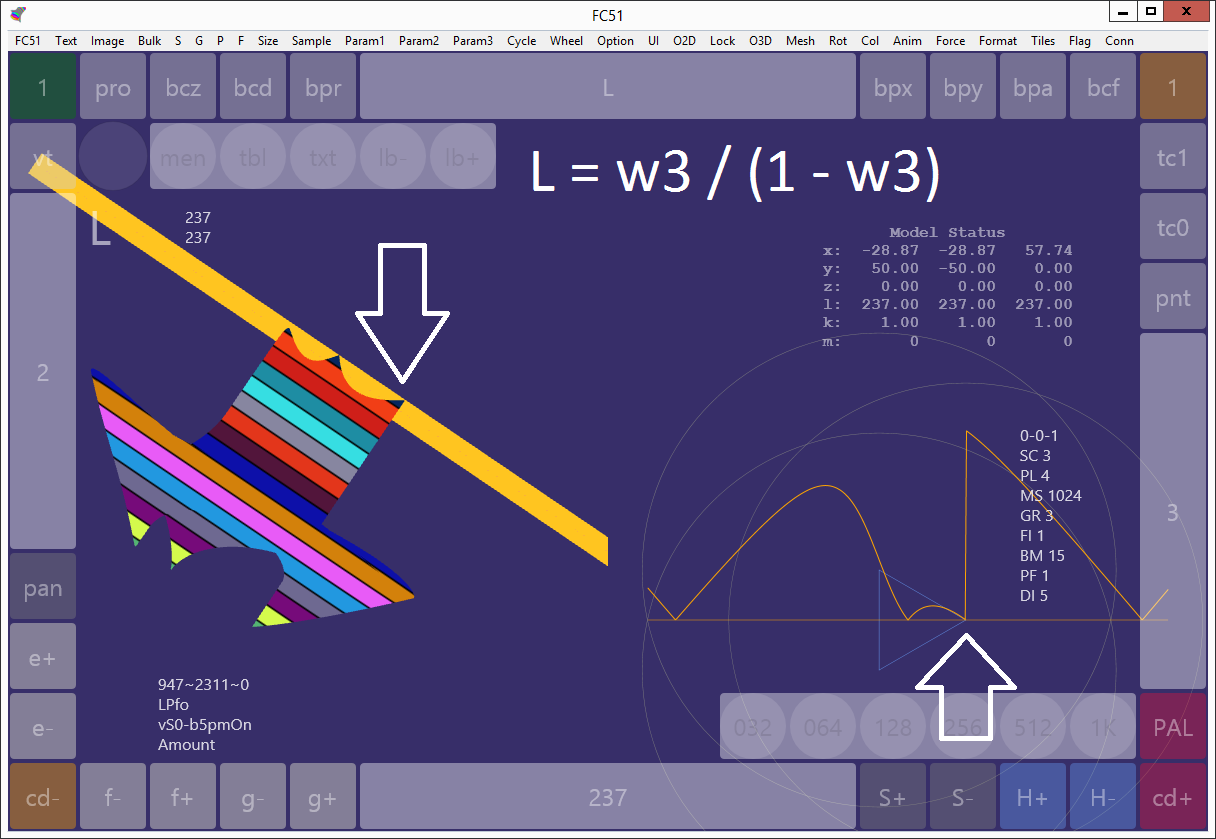Click the green 1 button
1216x839 pixels.
(43, 87)
